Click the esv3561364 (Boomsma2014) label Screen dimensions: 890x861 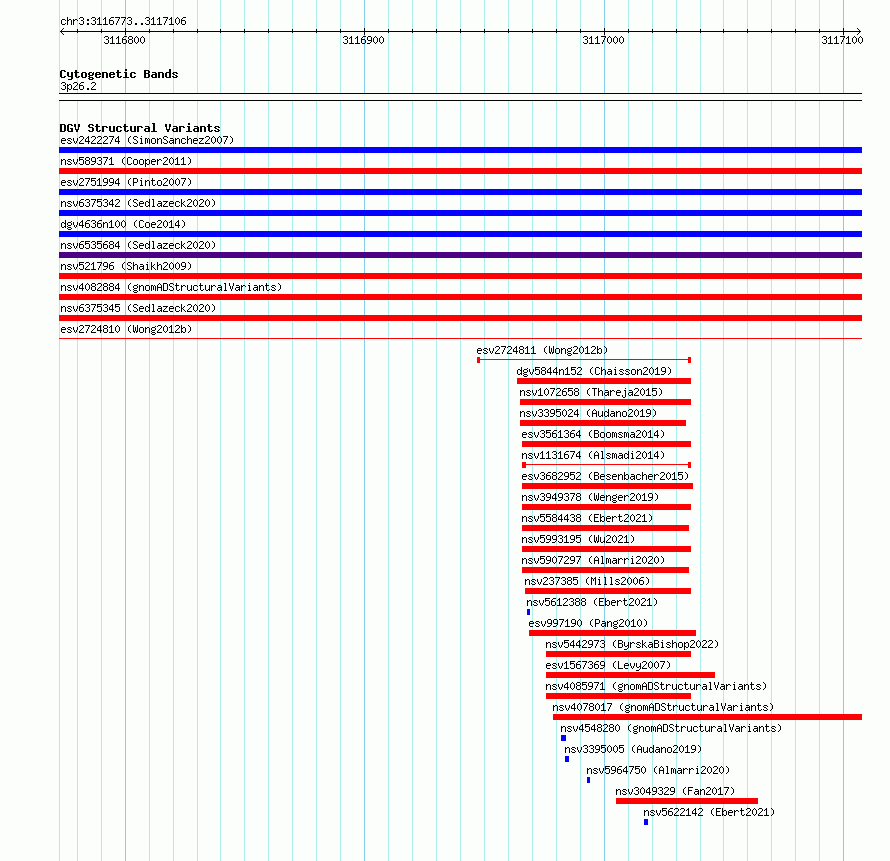(593, 434)
